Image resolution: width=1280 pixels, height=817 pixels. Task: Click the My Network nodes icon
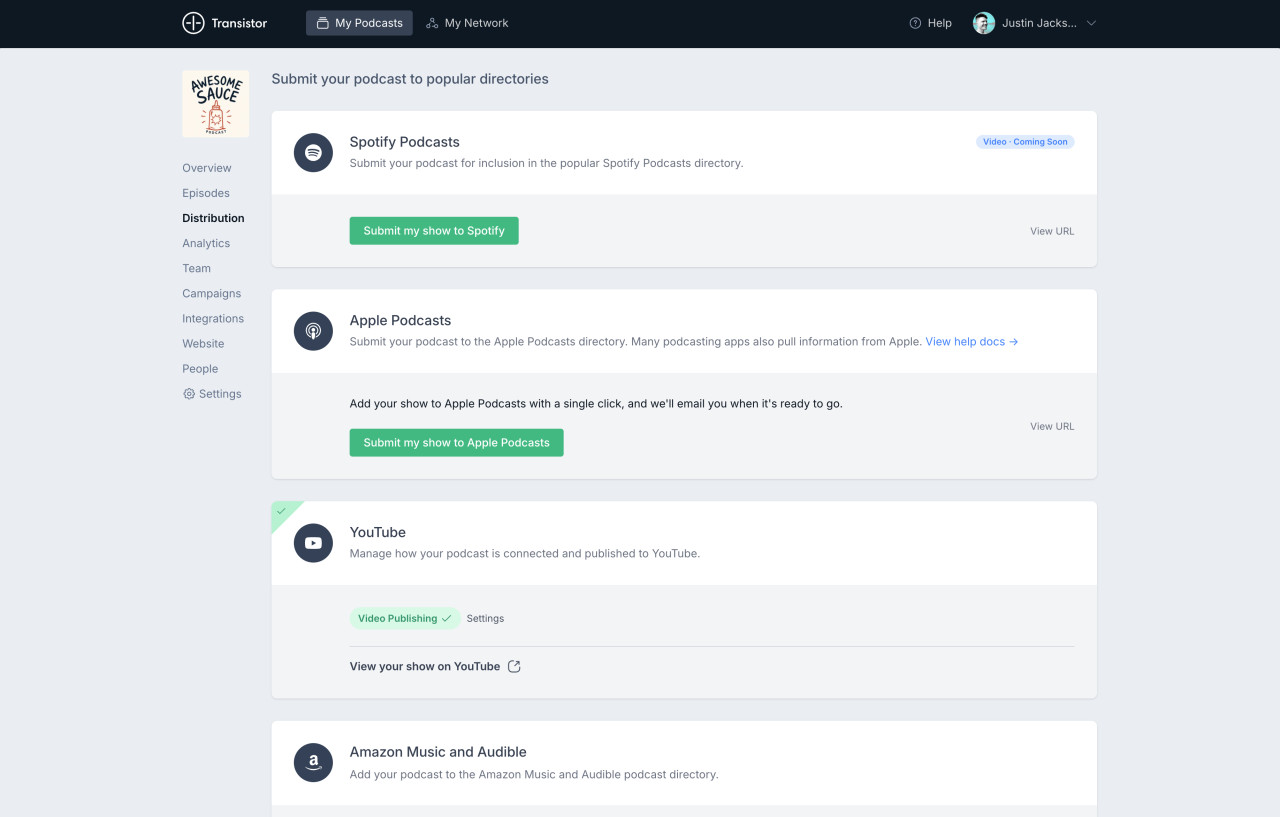(x=432, y=23)
